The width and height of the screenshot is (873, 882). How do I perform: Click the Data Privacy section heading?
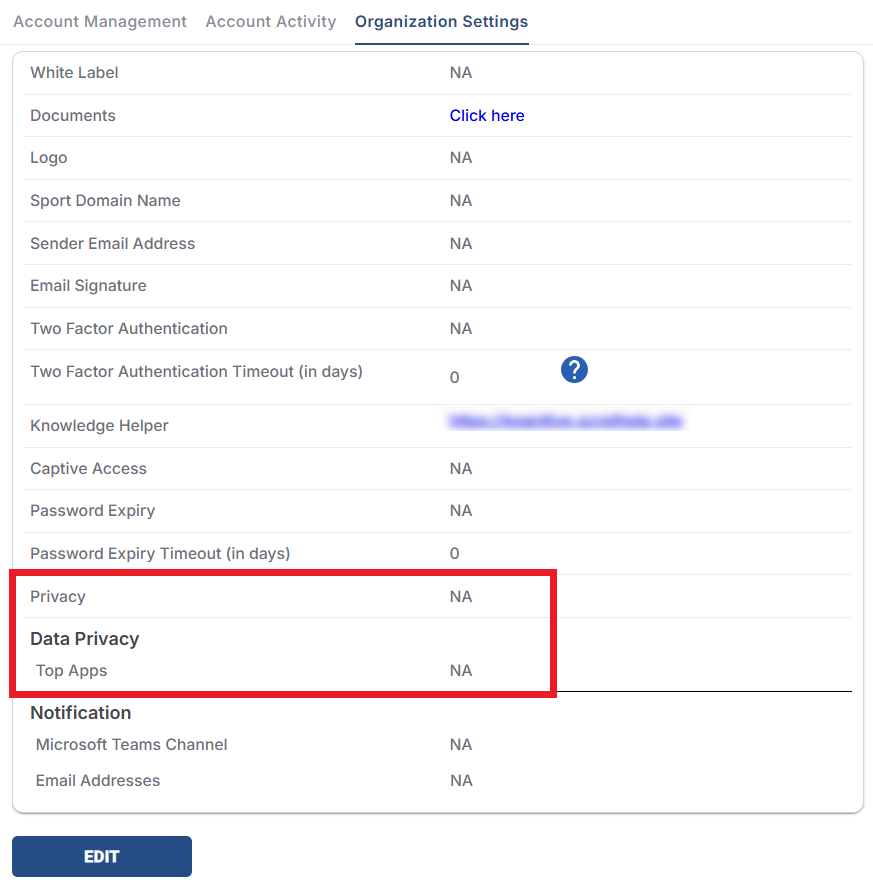(x=85, y=638)
